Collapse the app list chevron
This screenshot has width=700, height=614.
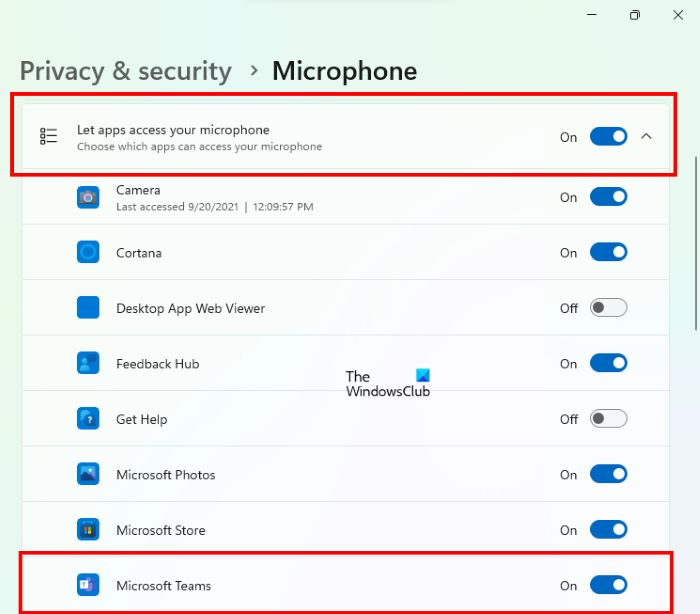pyautogui.click(x=646, y=137)
